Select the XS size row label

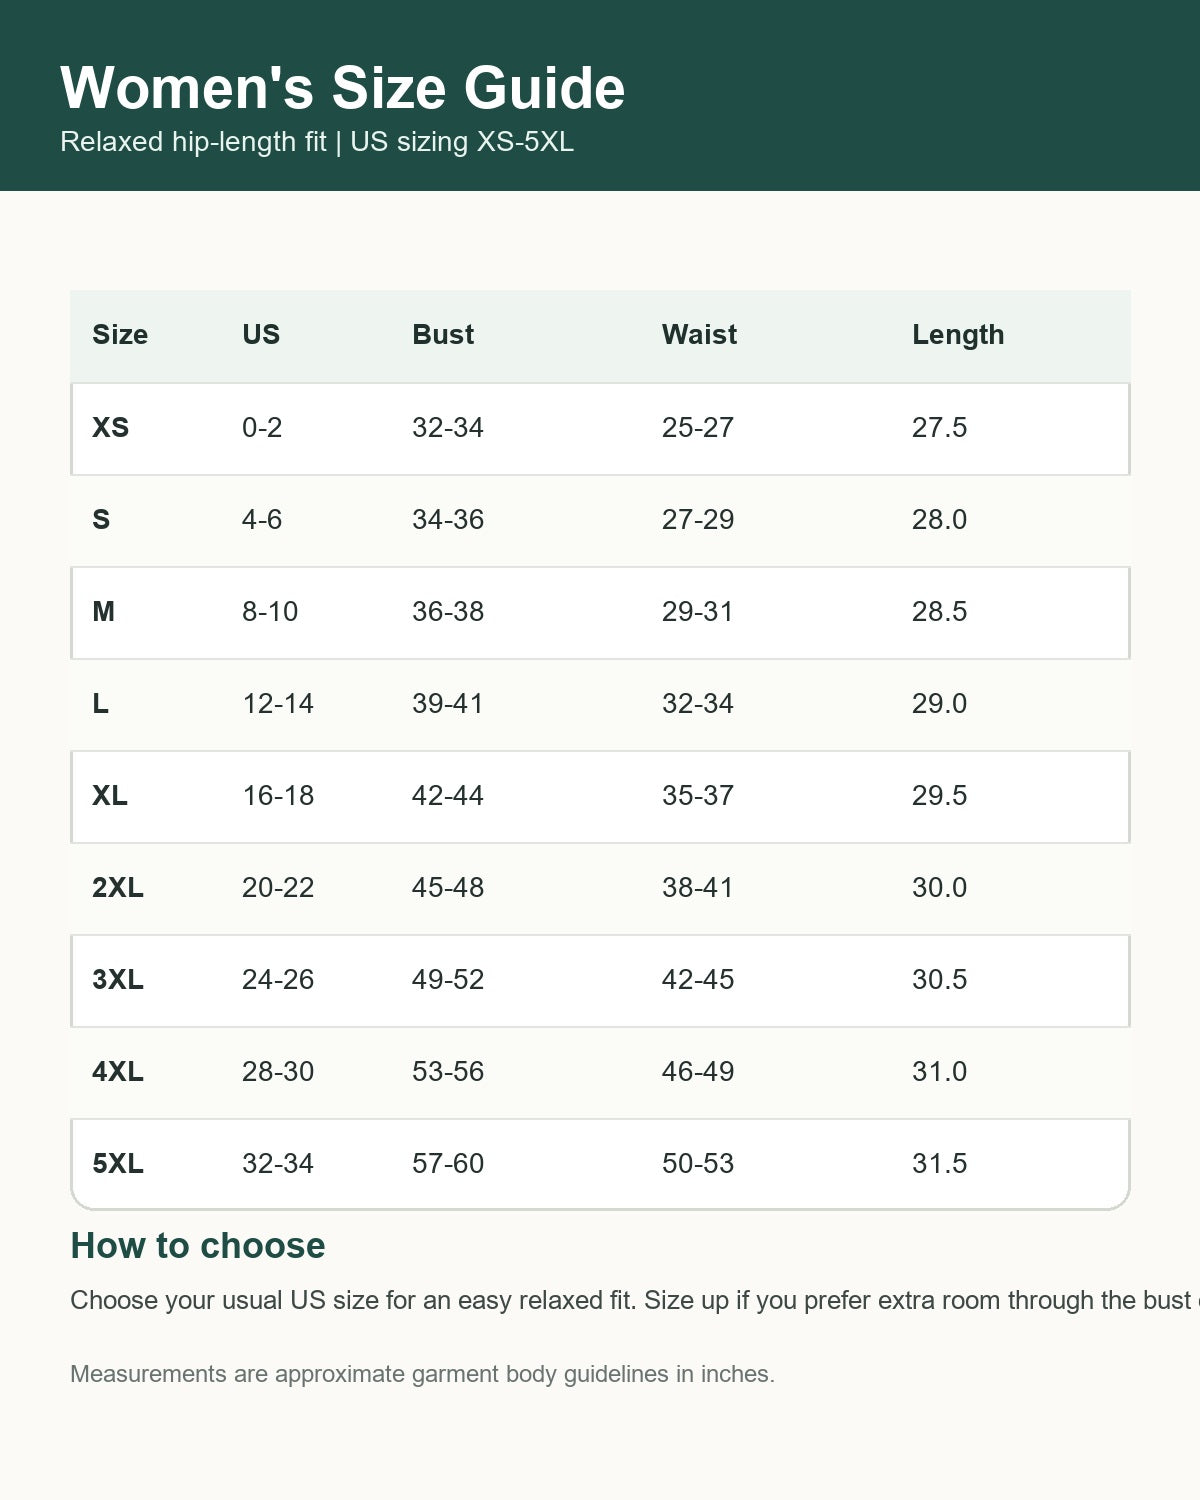(111, 428)
